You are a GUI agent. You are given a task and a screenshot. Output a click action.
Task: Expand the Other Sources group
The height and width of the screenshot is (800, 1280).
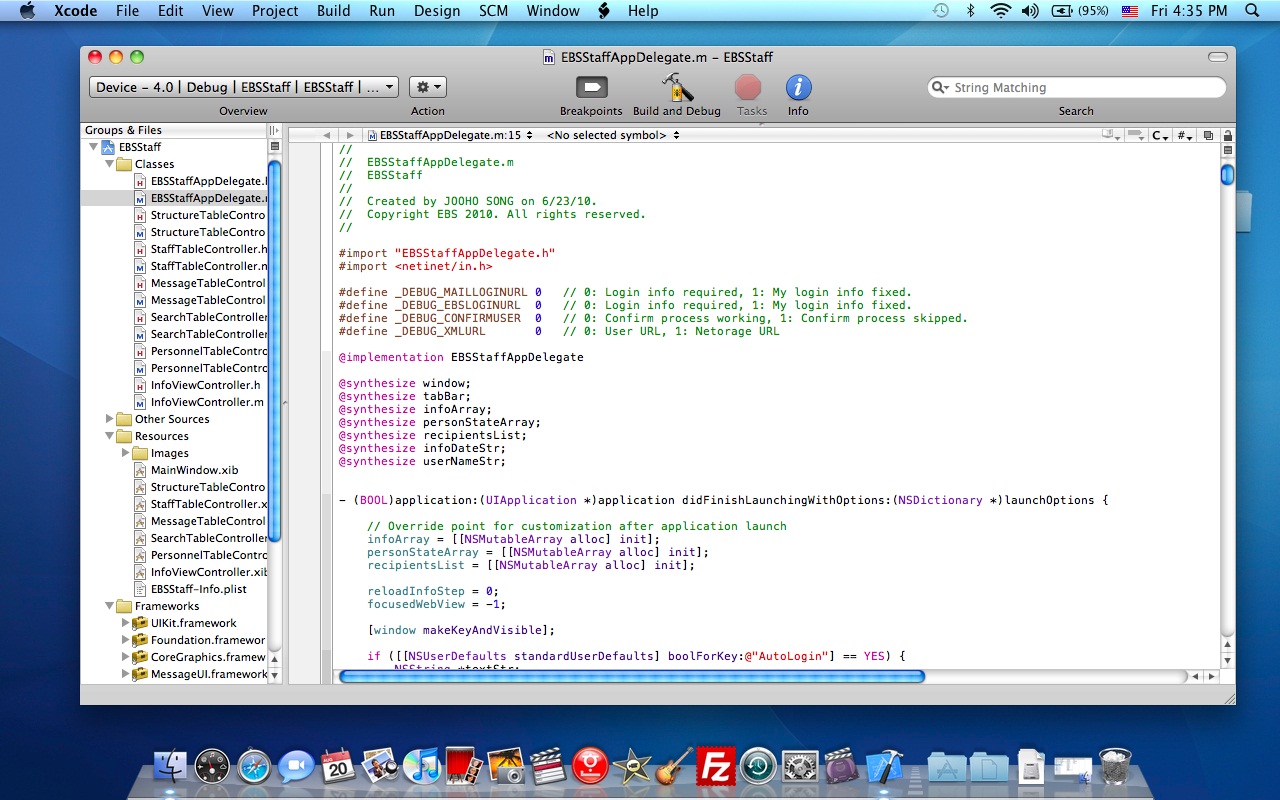point(110,419)
